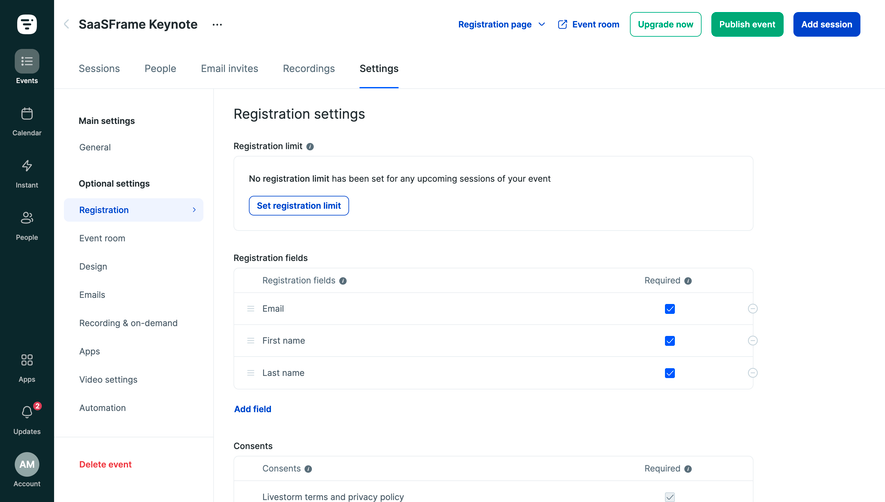This screenshot has height=502, width=885.
Task: Toggle Last name required checkbox
Action: (x=669, y=373)
